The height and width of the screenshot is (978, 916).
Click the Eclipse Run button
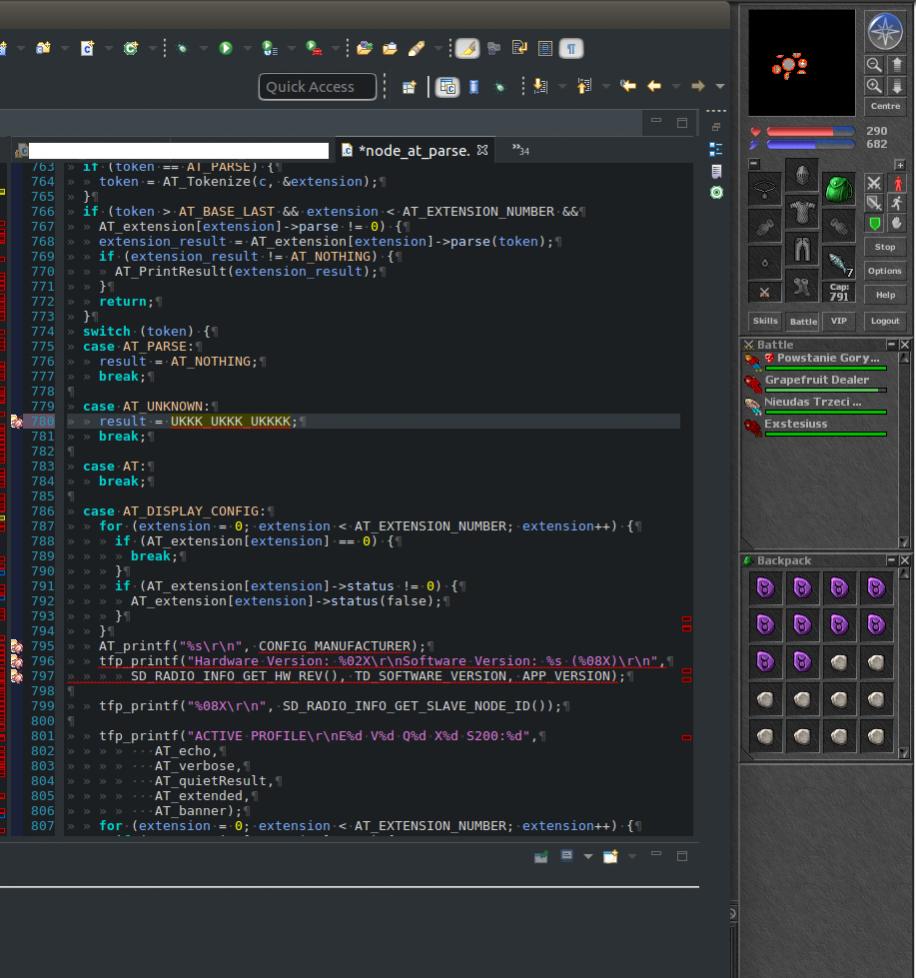click(225, 48)
